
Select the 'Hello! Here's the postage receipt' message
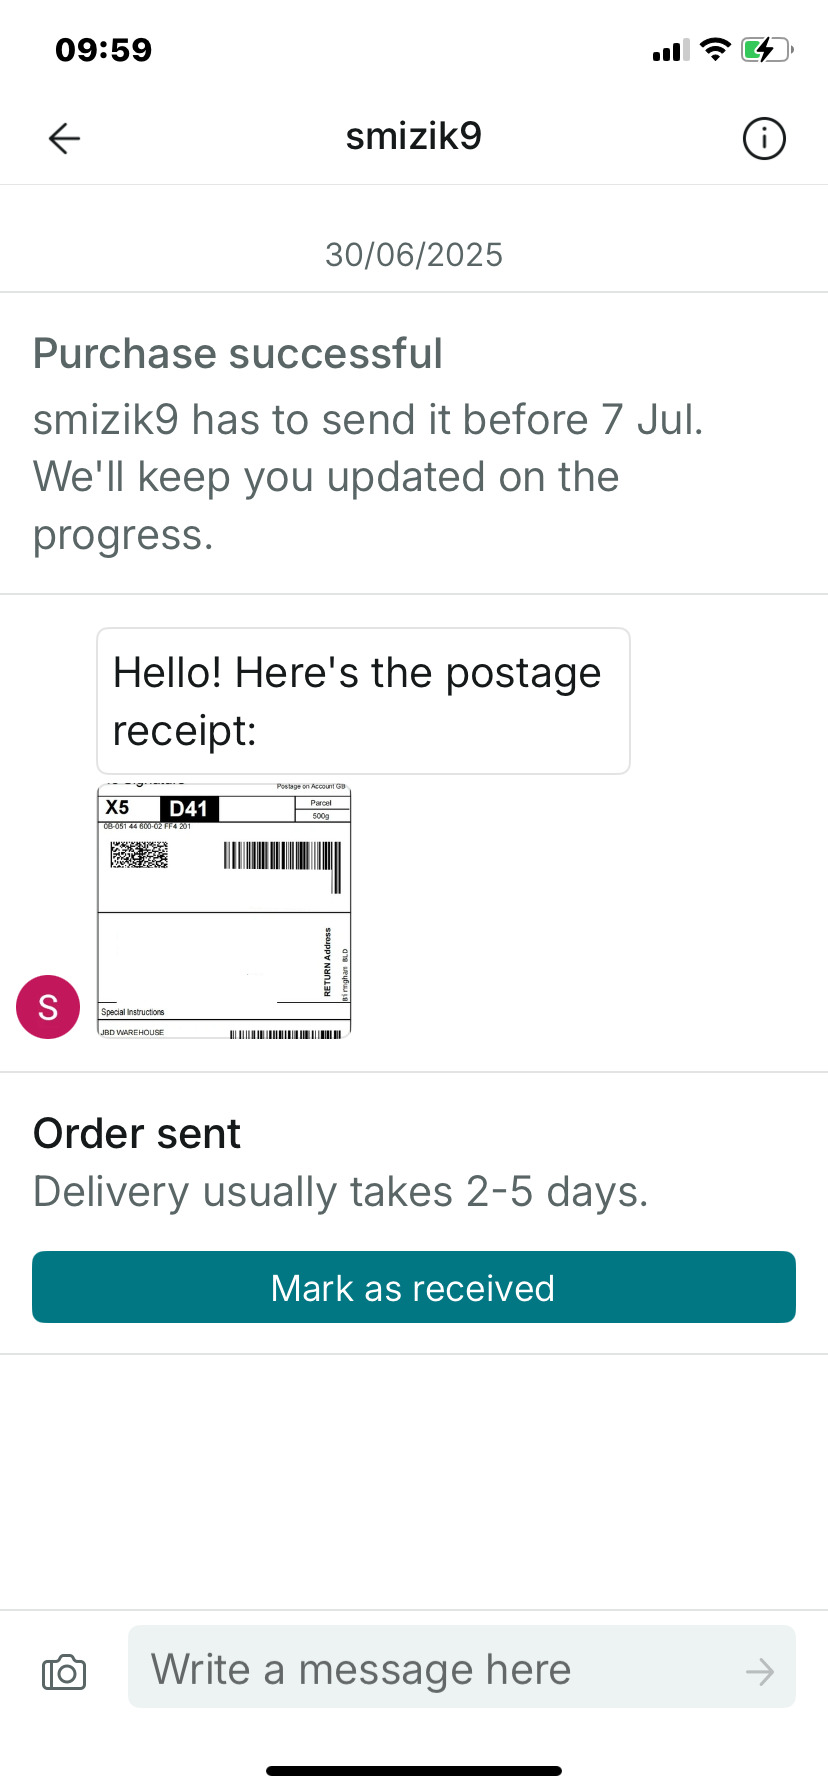[363, 701]
